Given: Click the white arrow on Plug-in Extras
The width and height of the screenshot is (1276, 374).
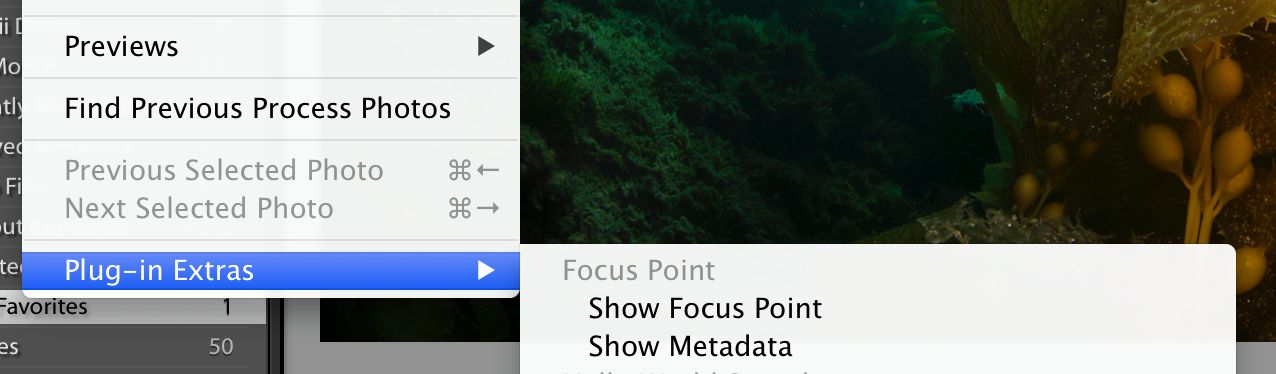Looking at the screenshot, I should [485, 270].
